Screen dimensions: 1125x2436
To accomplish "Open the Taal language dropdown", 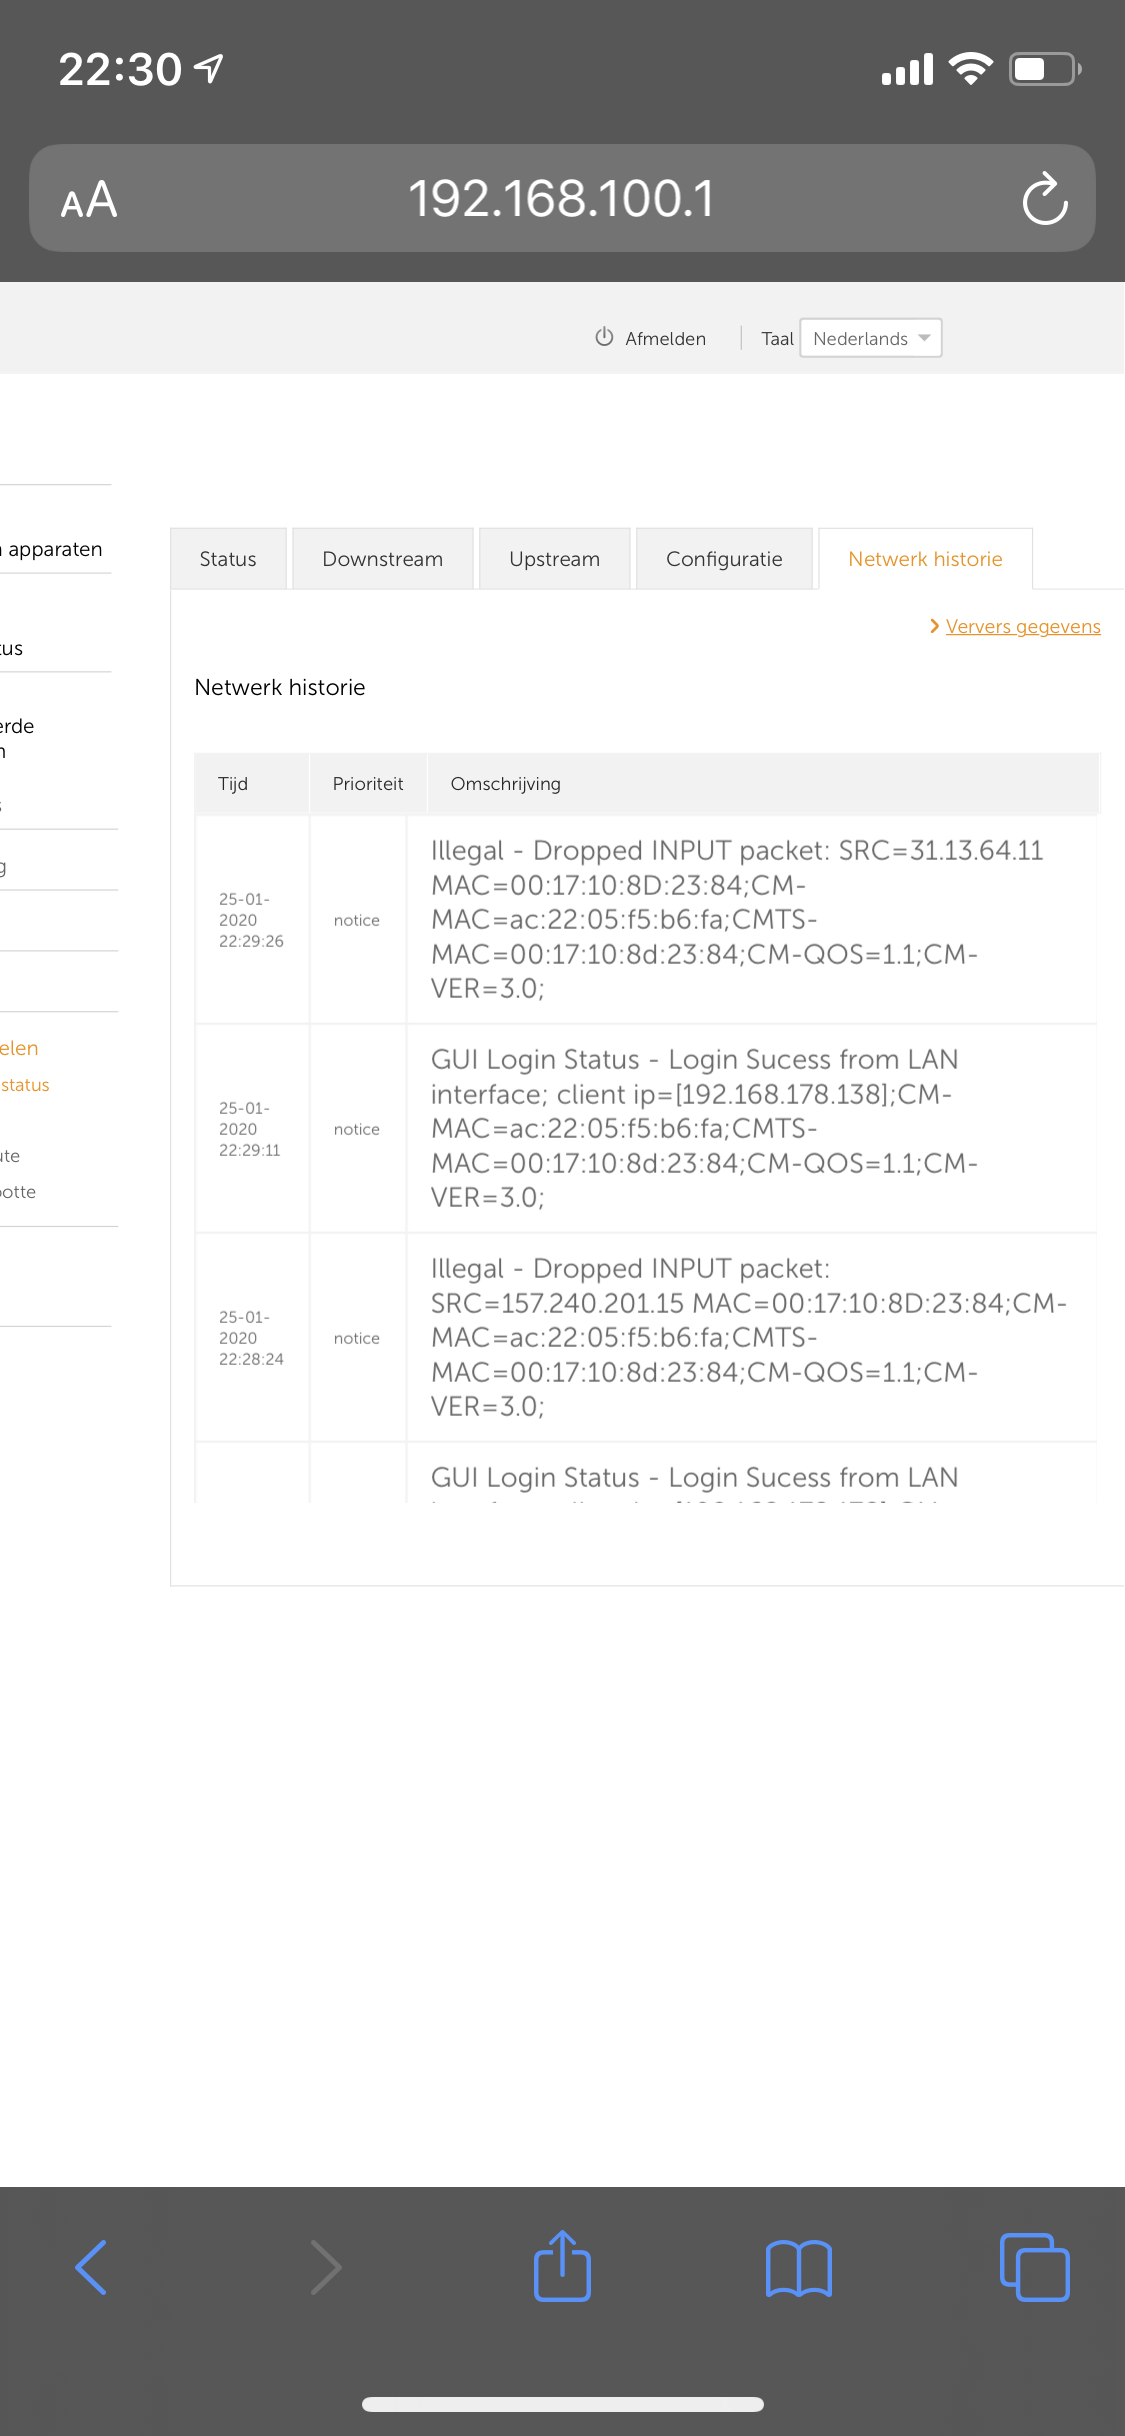I will click(x=870, y=338).
